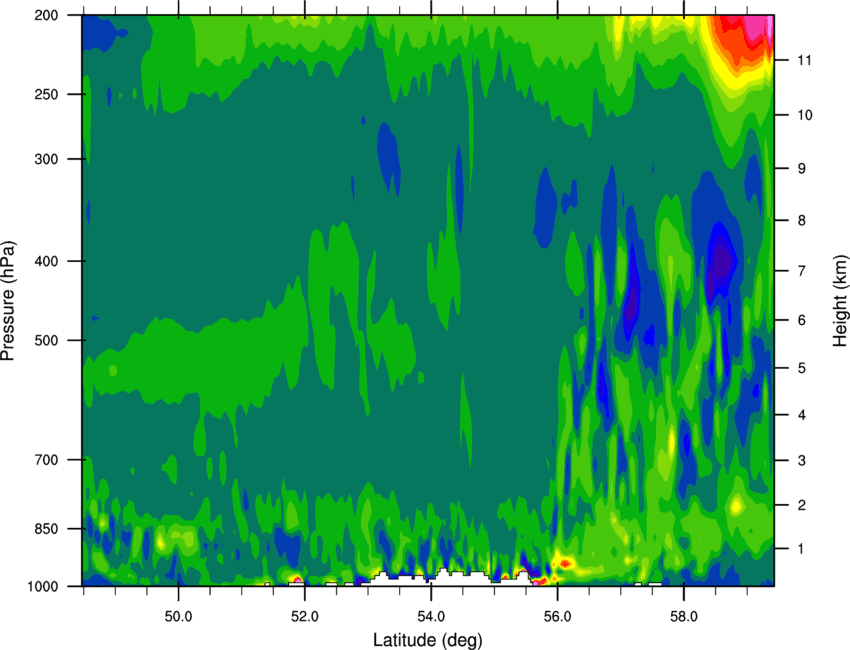
Task: Click the 3 km height label
Action: click(x=802, y=460)
